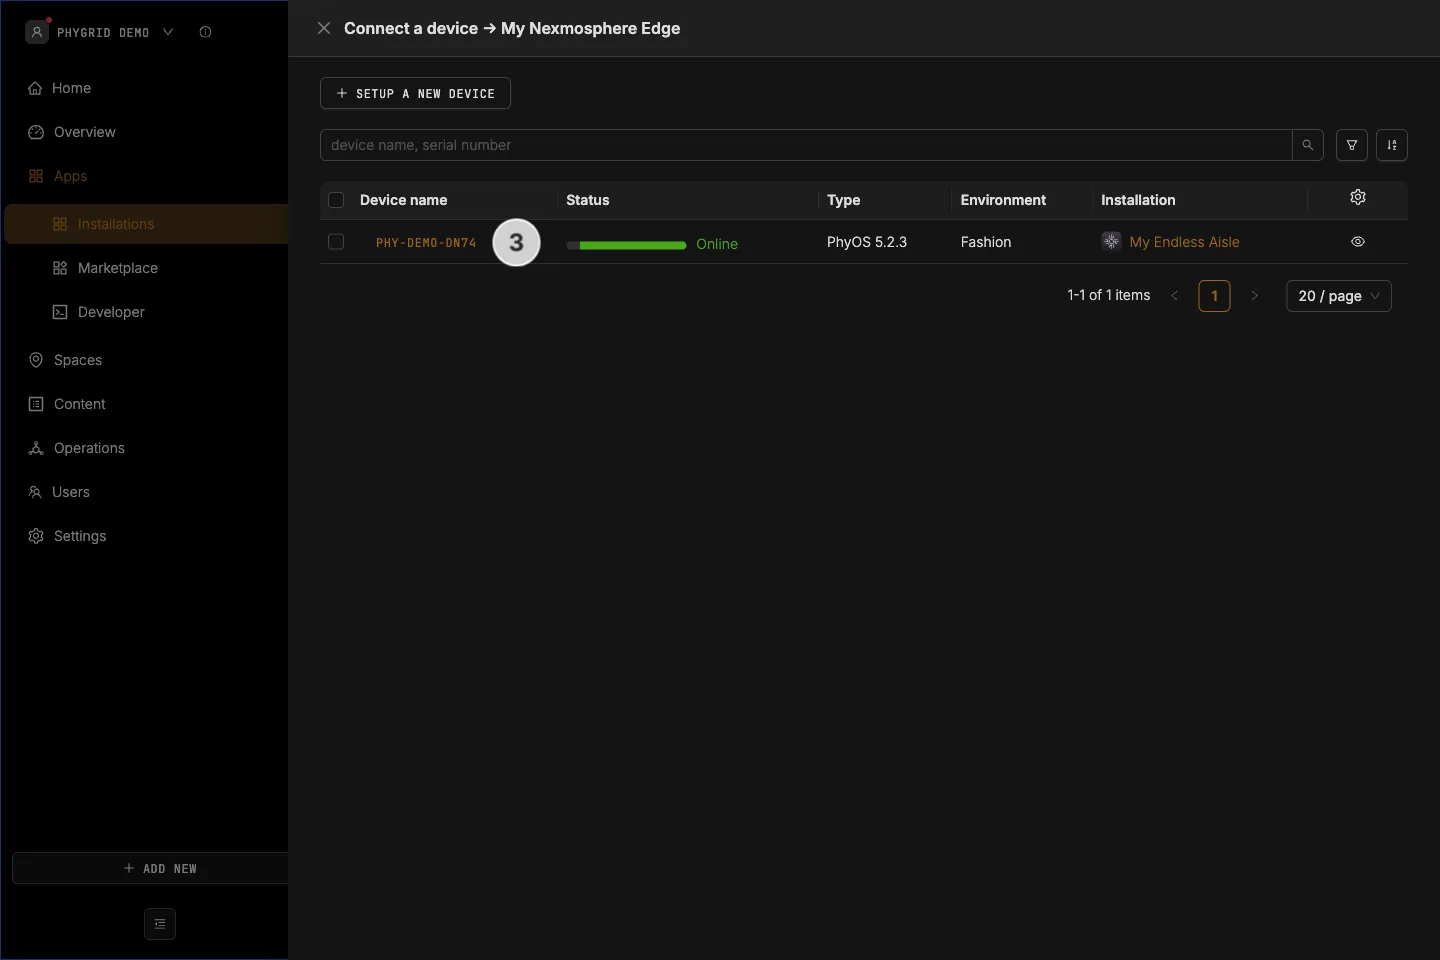Focus the device name search field
This screenshot has height=960, width=1440.
806,145
